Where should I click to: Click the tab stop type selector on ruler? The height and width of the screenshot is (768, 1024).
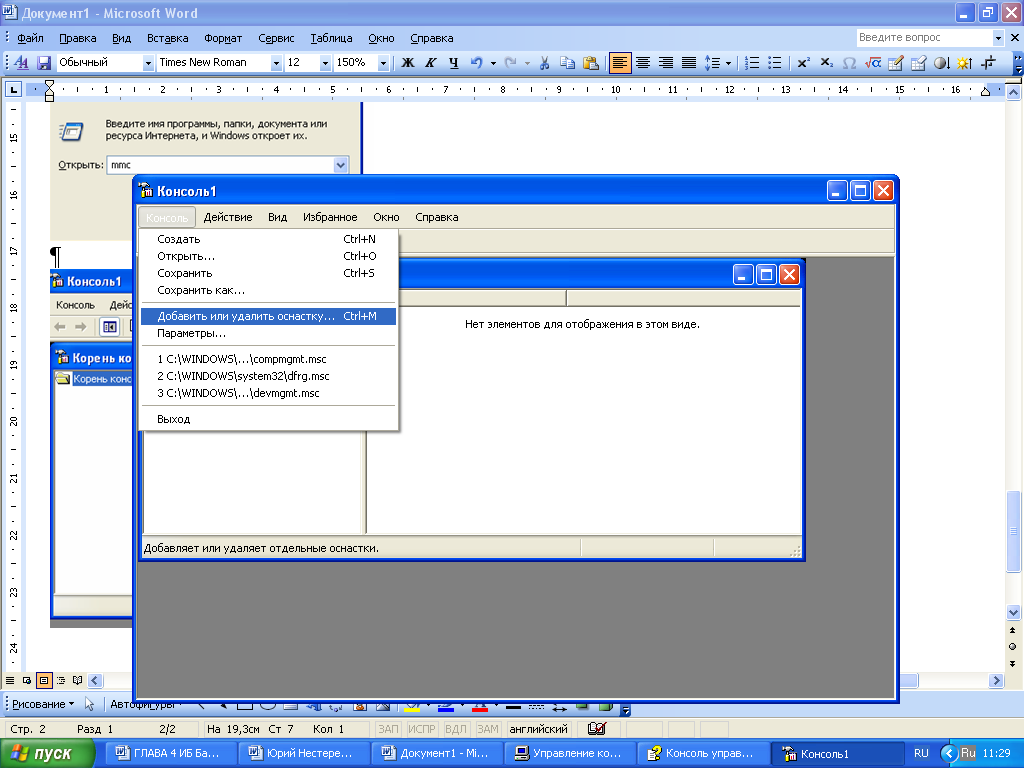tap(13, 89)
